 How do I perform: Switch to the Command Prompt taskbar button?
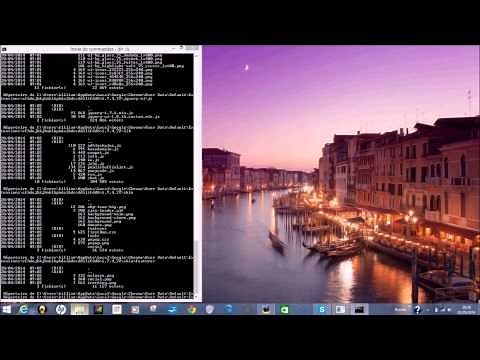point(359,309)
